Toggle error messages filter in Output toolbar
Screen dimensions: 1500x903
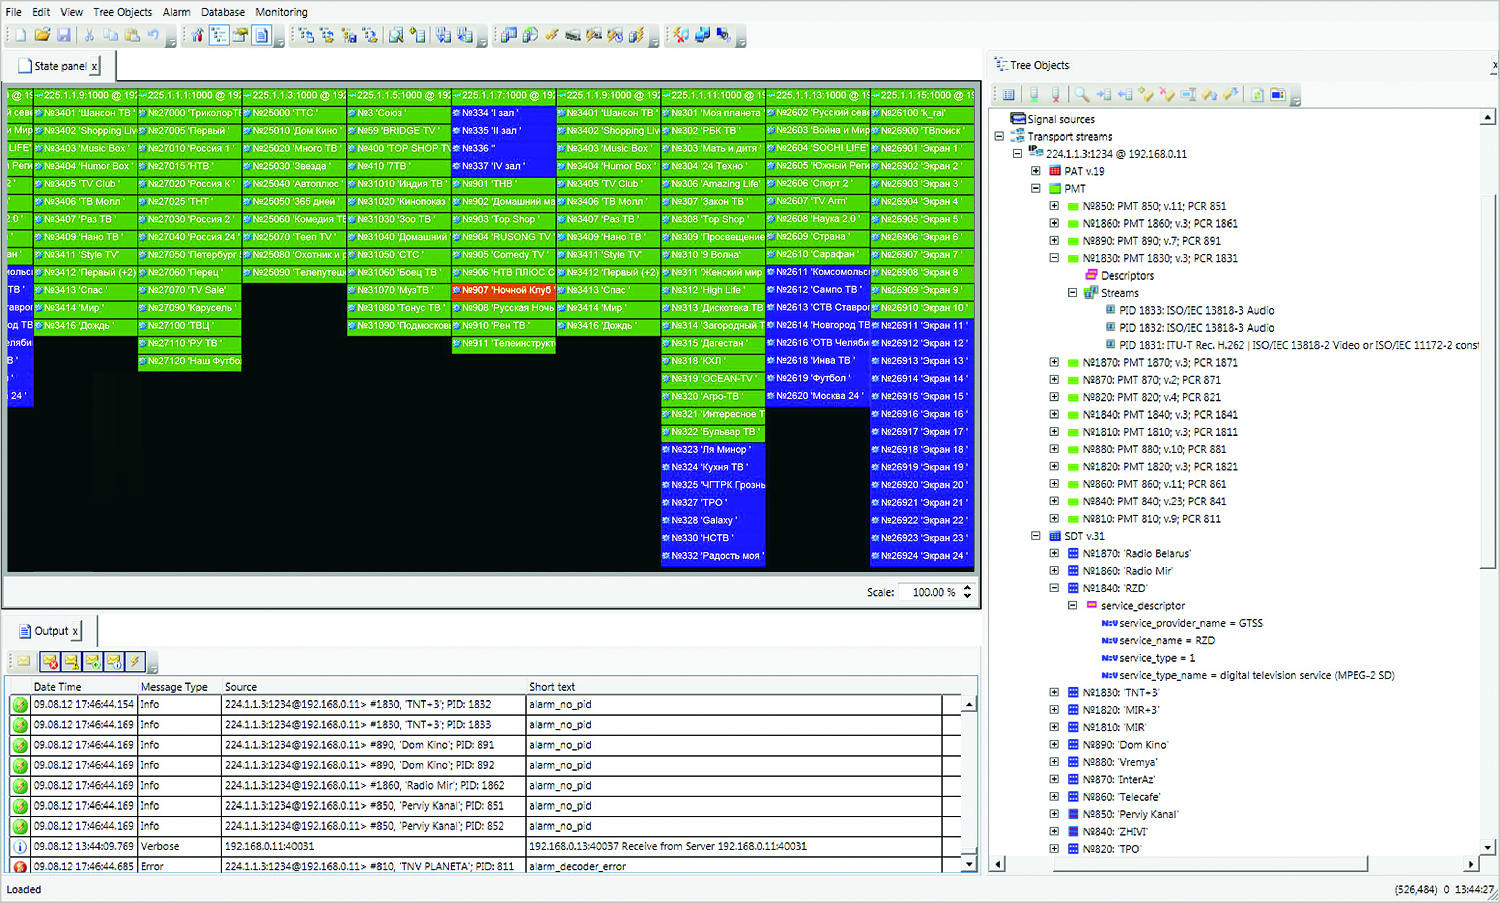[50, 661]
